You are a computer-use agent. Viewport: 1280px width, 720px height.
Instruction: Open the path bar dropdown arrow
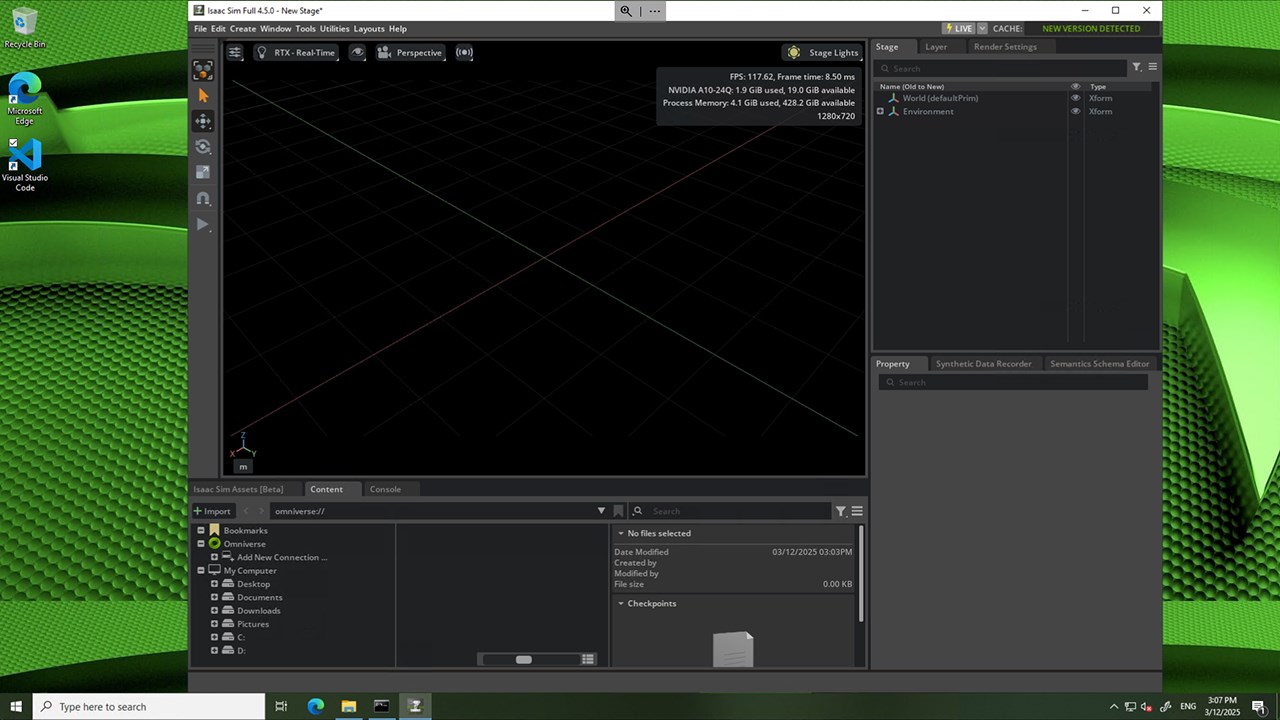[601, 511]
